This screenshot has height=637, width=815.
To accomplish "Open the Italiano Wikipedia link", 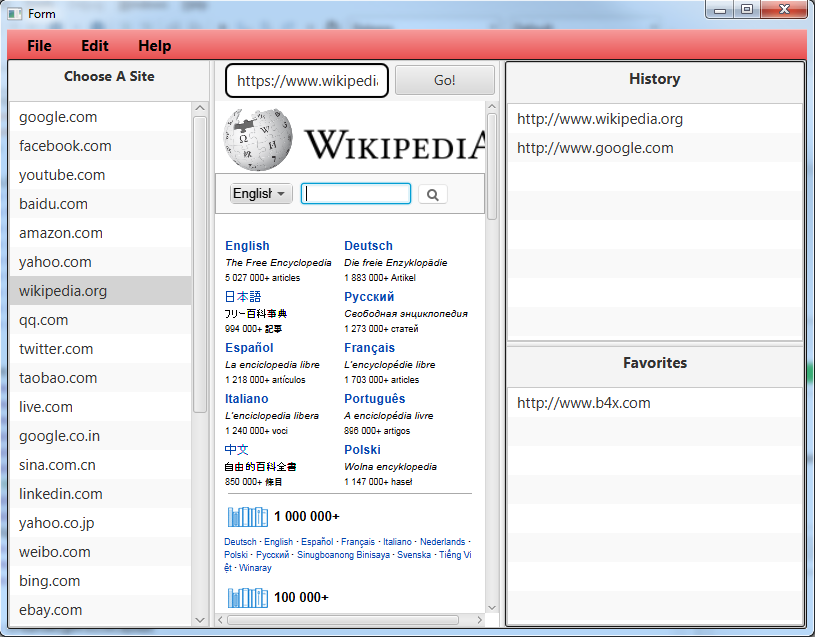I will click(x=246, y=399).
